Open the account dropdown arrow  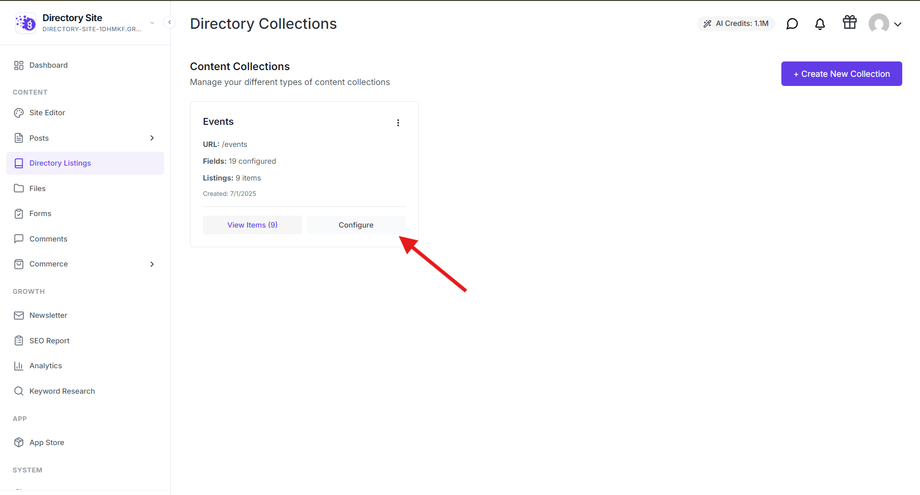[897, 24]
